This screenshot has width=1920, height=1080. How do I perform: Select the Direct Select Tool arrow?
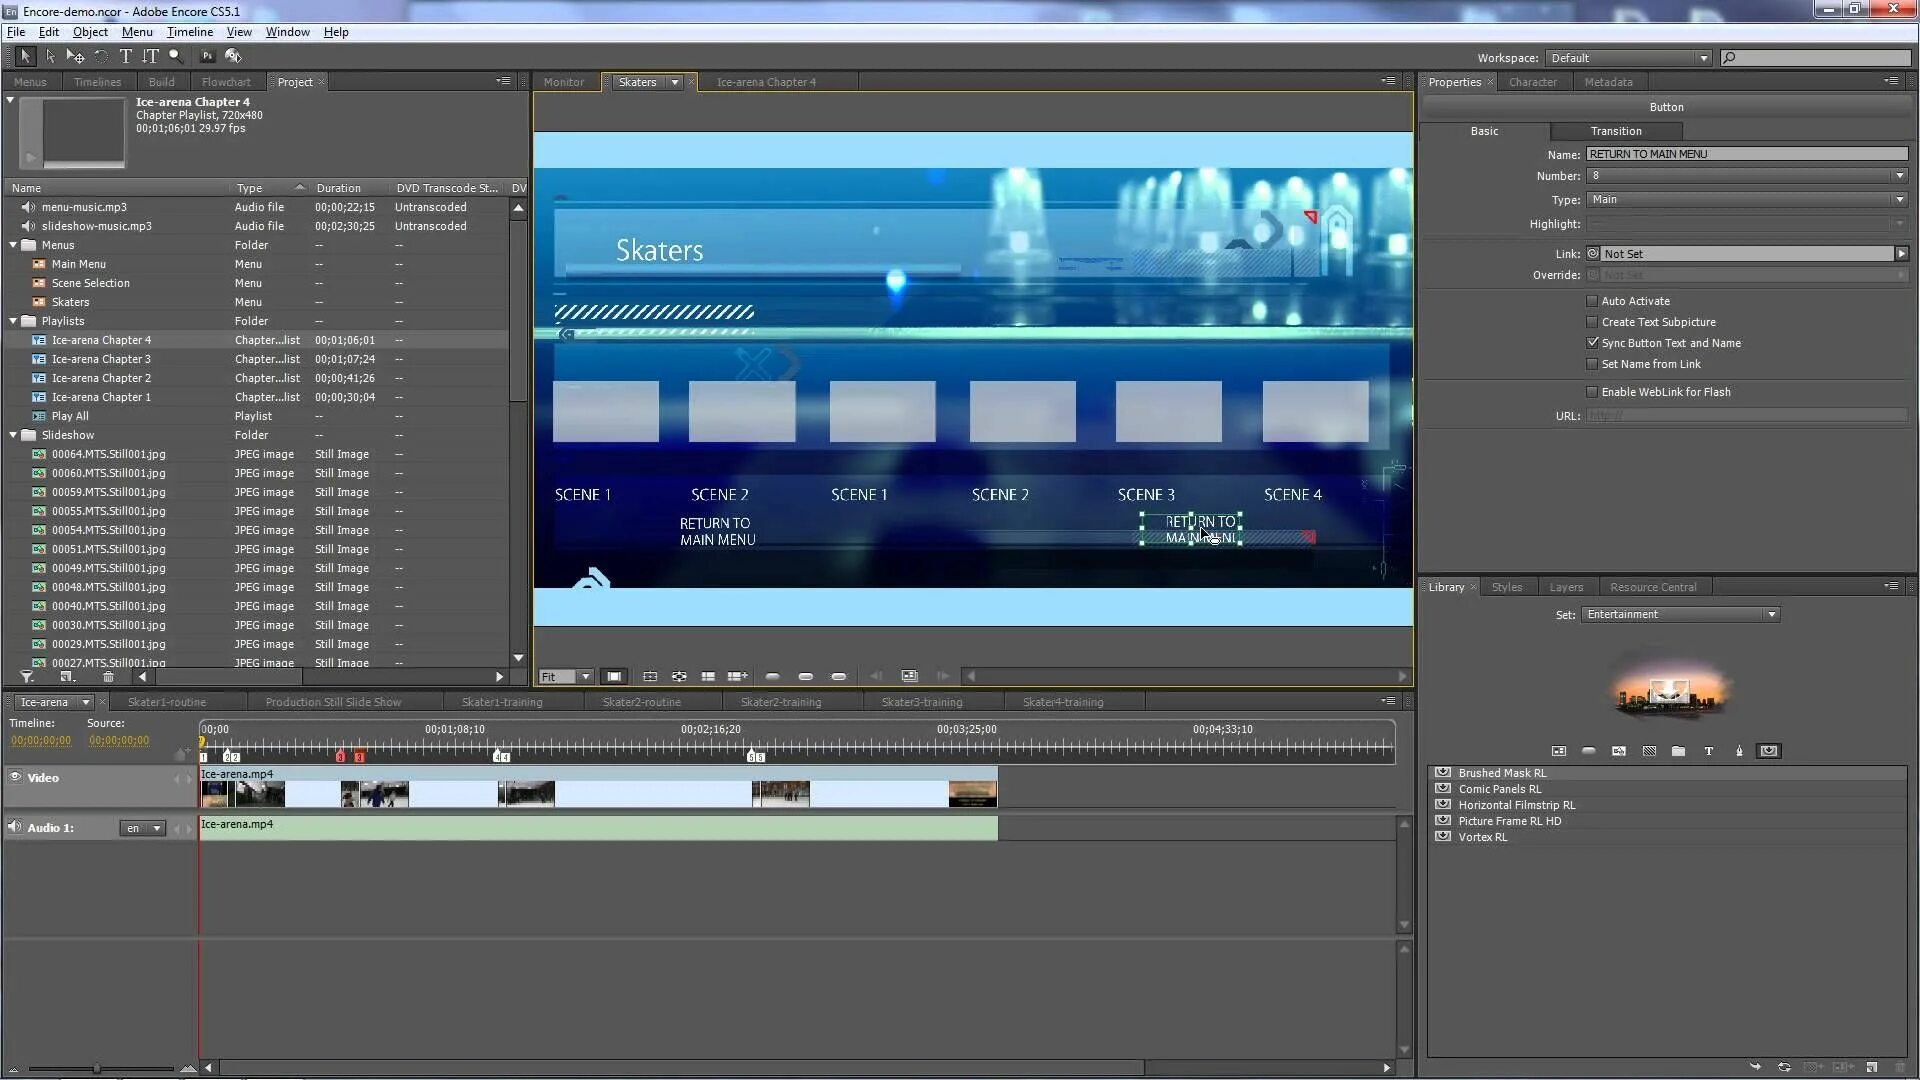tap(50, 57)
